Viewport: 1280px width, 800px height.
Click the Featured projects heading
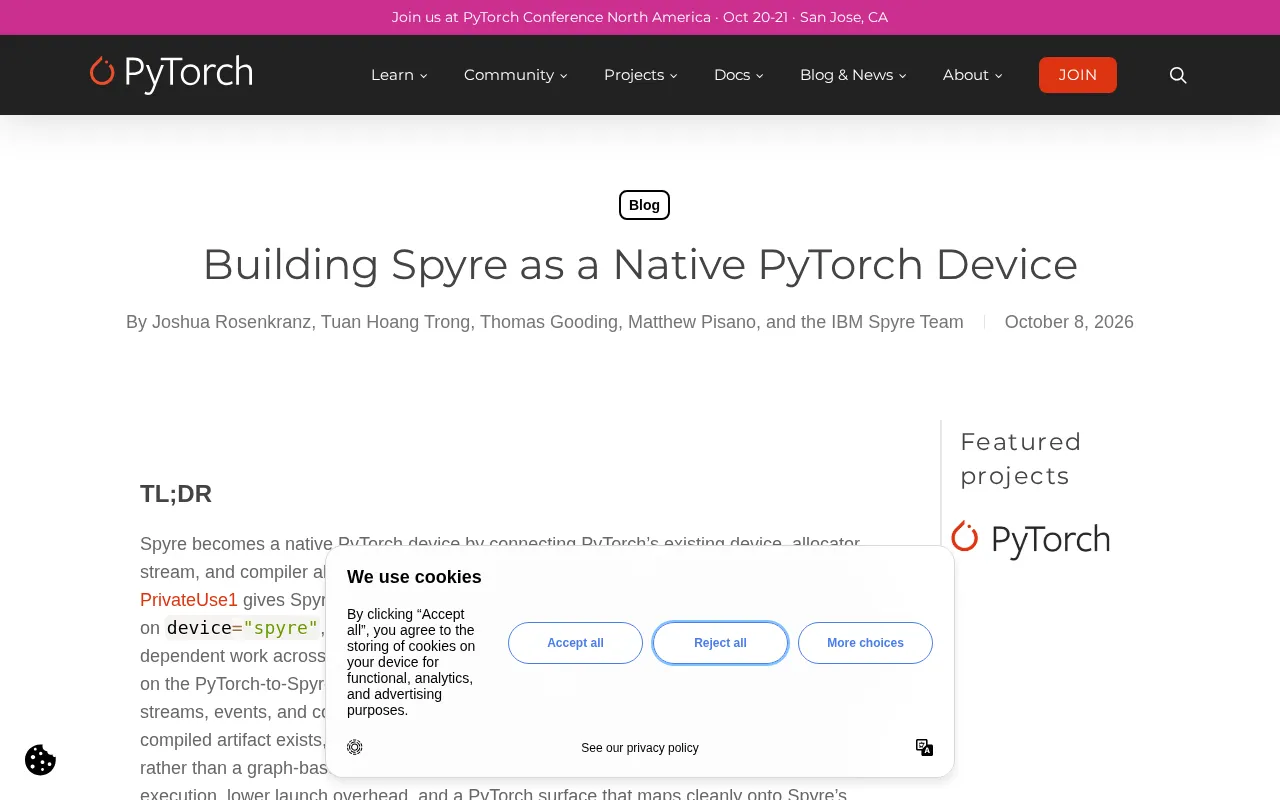pyautogui.click(x=1021, y=458)
